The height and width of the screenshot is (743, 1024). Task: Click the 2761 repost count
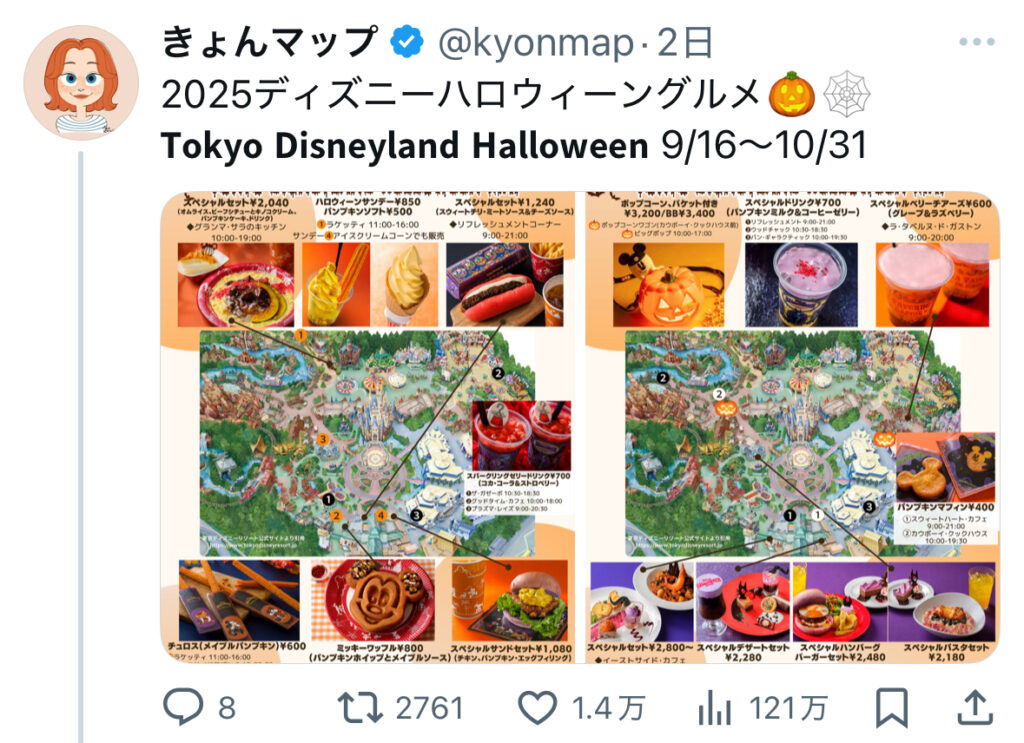[x=430, y=708]
